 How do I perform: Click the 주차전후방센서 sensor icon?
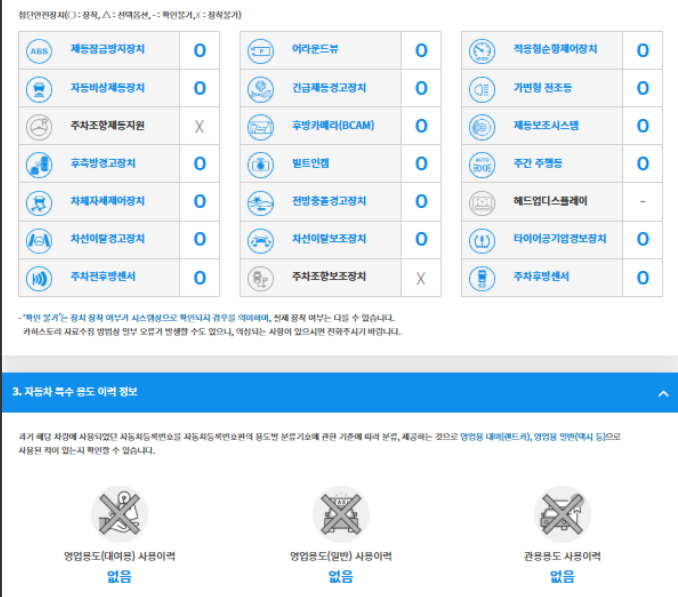coord(39,278)
